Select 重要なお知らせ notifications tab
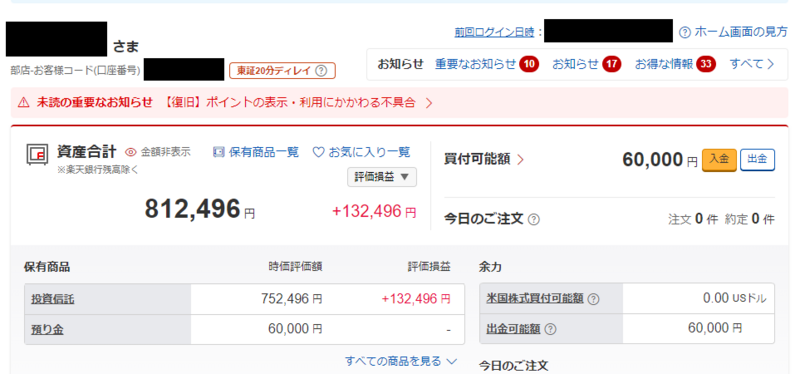 (487, 64)
